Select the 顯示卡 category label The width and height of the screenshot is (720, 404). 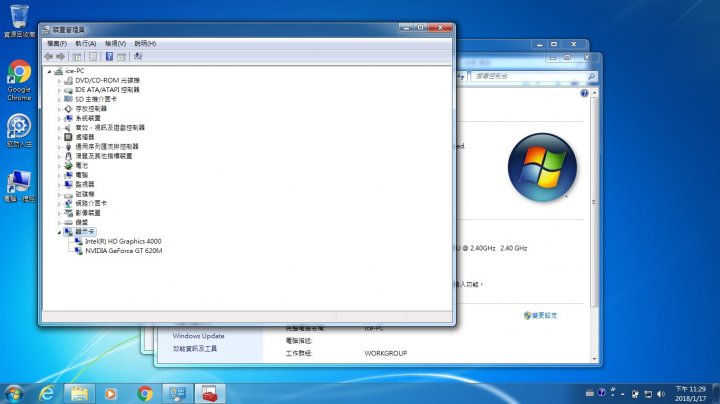[x=85, y=232]
